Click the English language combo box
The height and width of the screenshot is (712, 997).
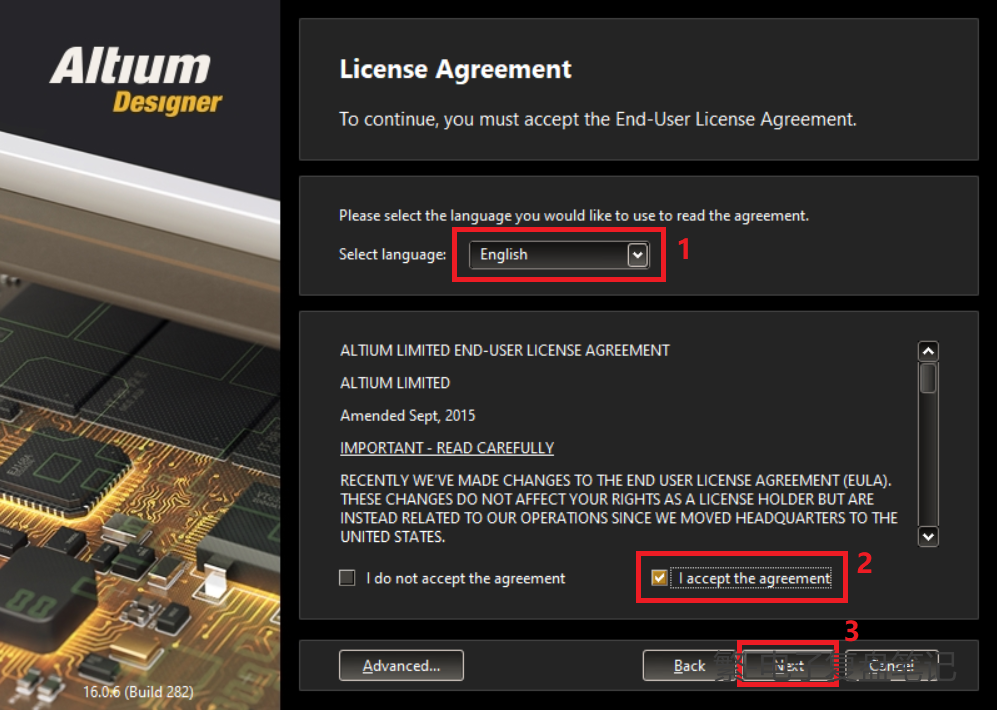(x=559, y=255)
